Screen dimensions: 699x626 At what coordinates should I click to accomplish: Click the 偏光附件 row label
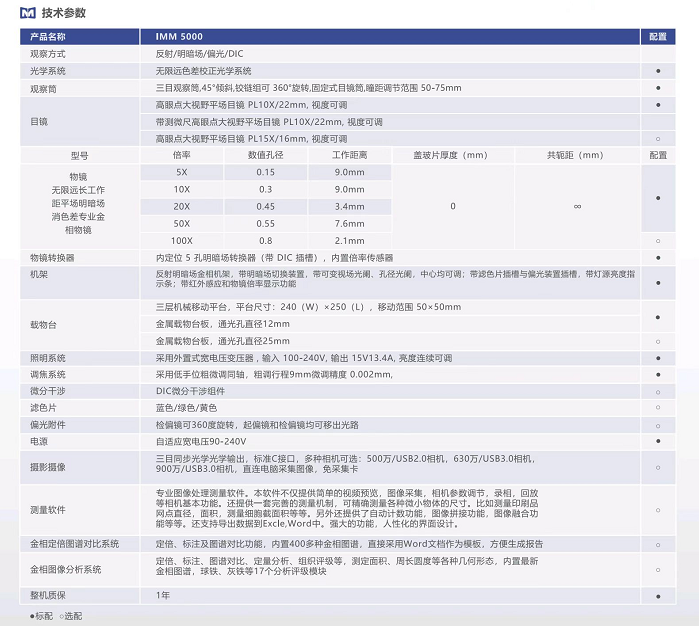point(48,424)
